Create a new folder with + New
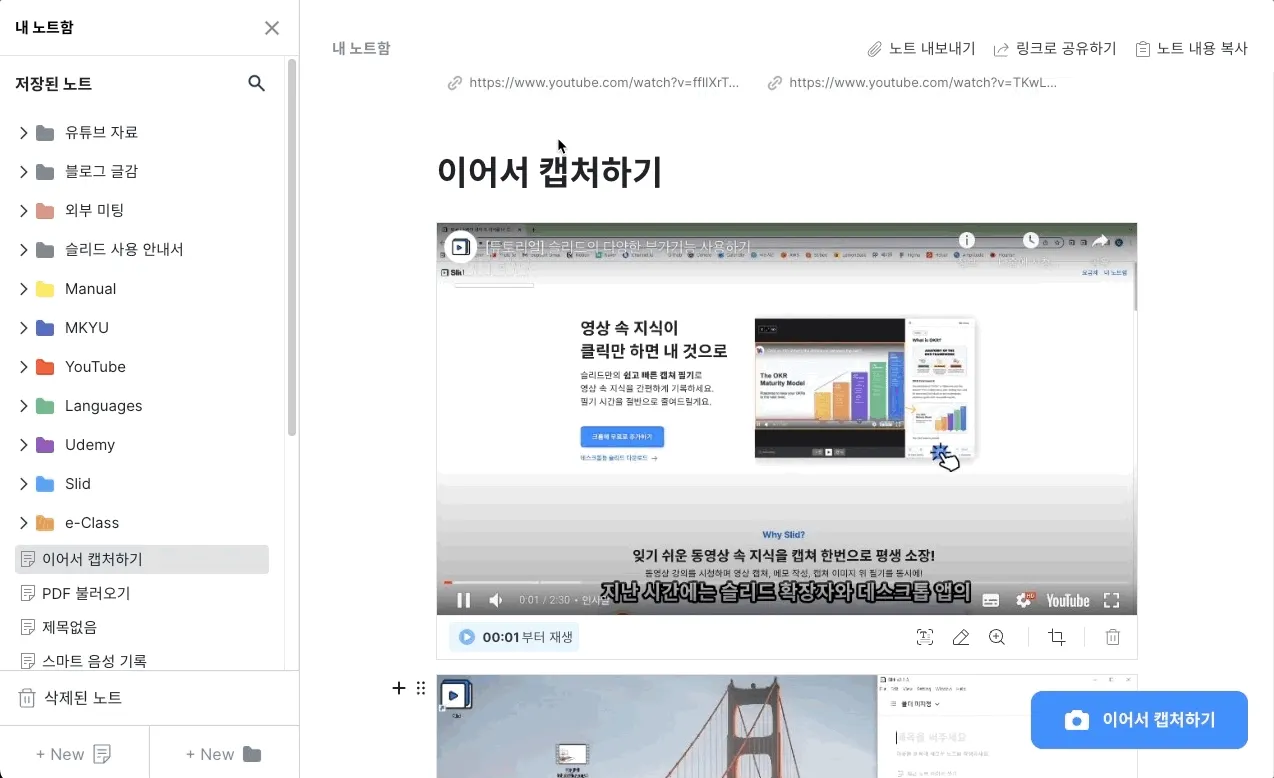This screenshot has height=778, width=1274. (x=224, y=754)
